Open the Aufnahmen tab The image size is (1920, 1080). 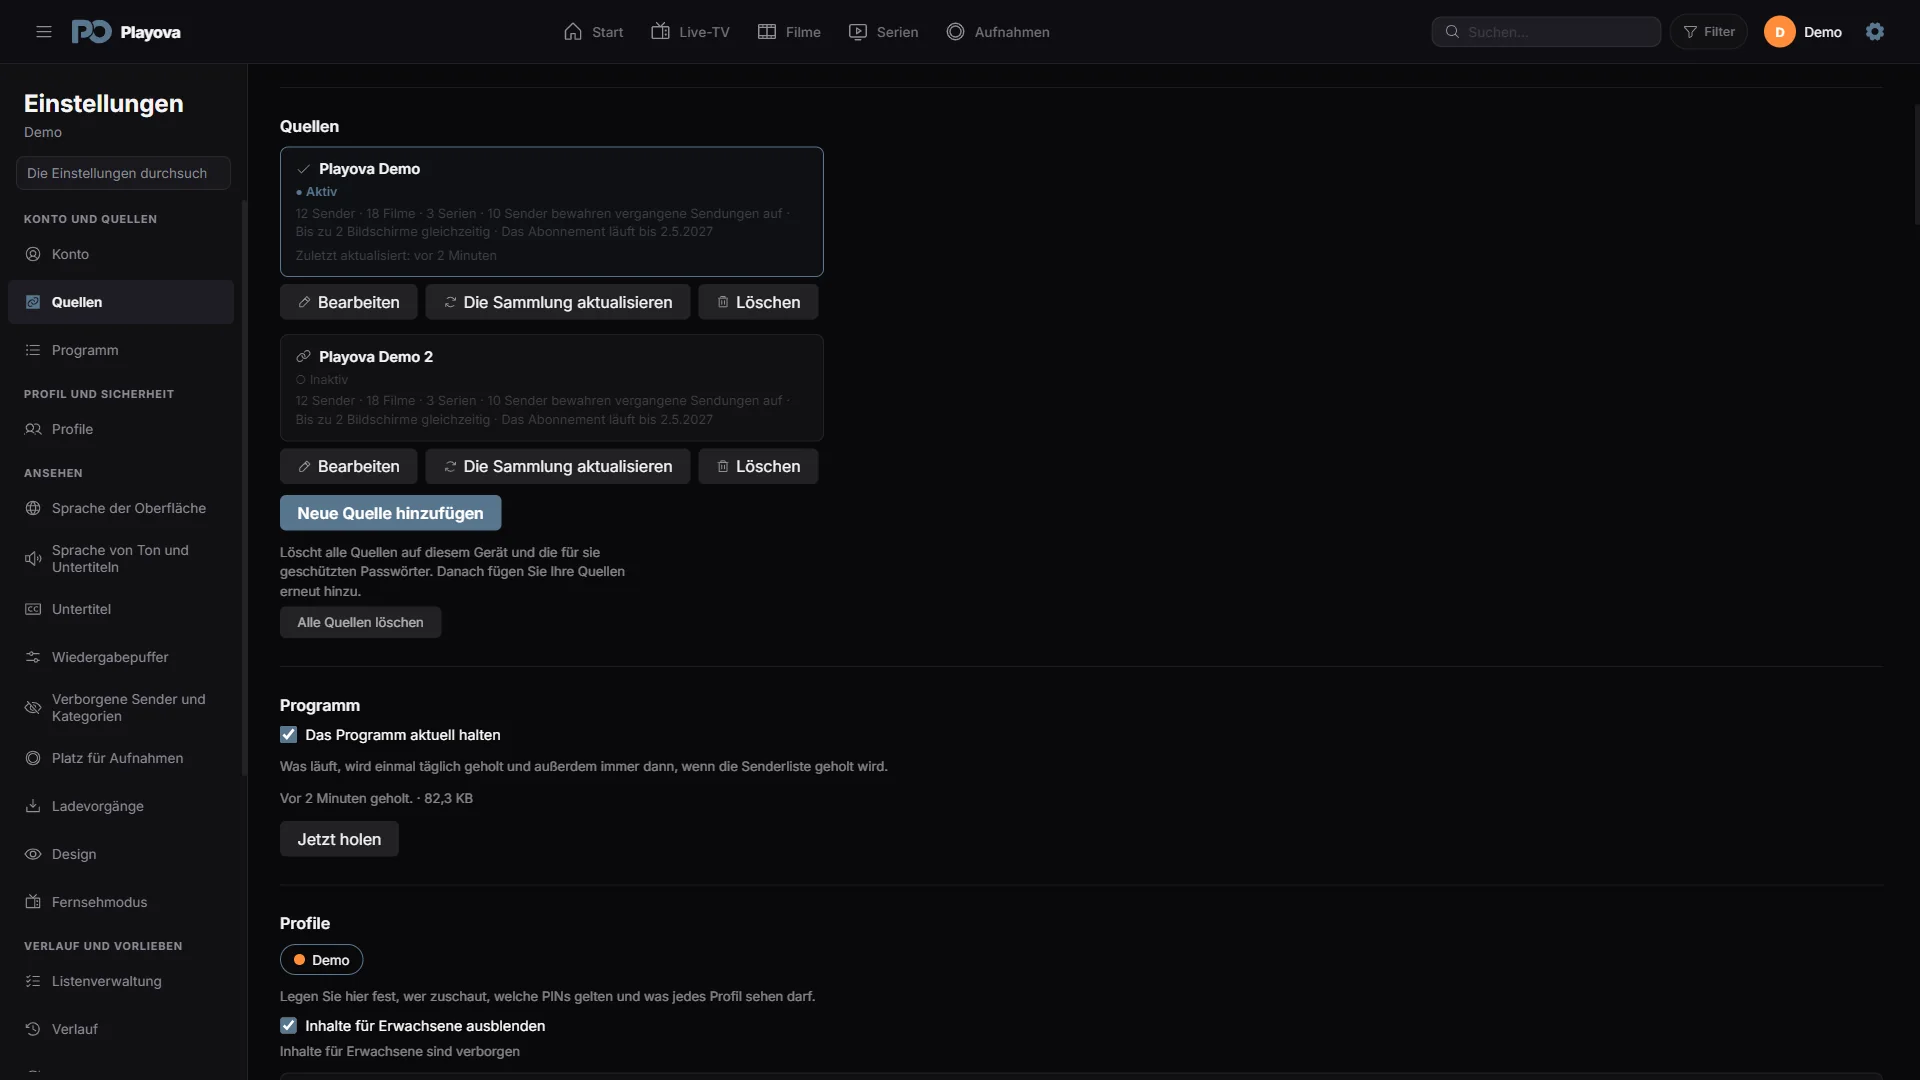(998, 32)
